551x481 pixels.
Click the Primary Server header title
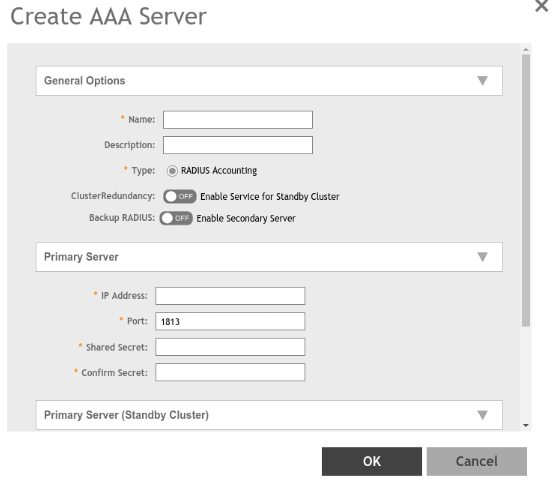coord(81,257)
